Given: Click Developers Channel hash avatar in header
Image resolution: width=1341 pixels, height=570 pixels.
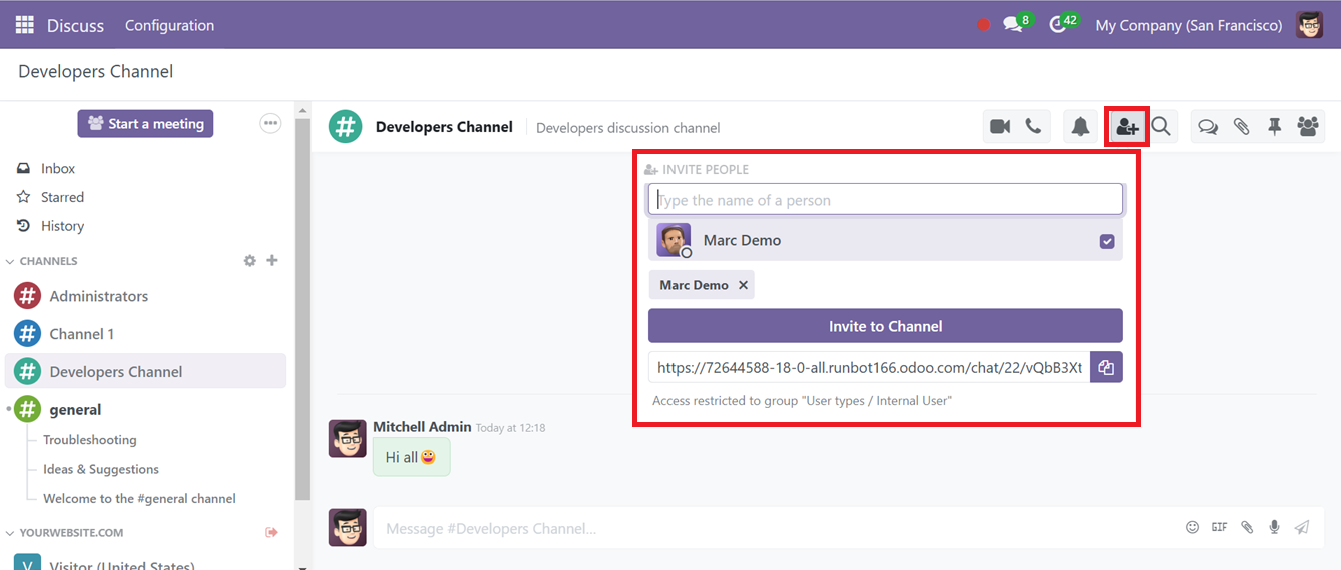Looking at the screenshot, I should [345, 127].
